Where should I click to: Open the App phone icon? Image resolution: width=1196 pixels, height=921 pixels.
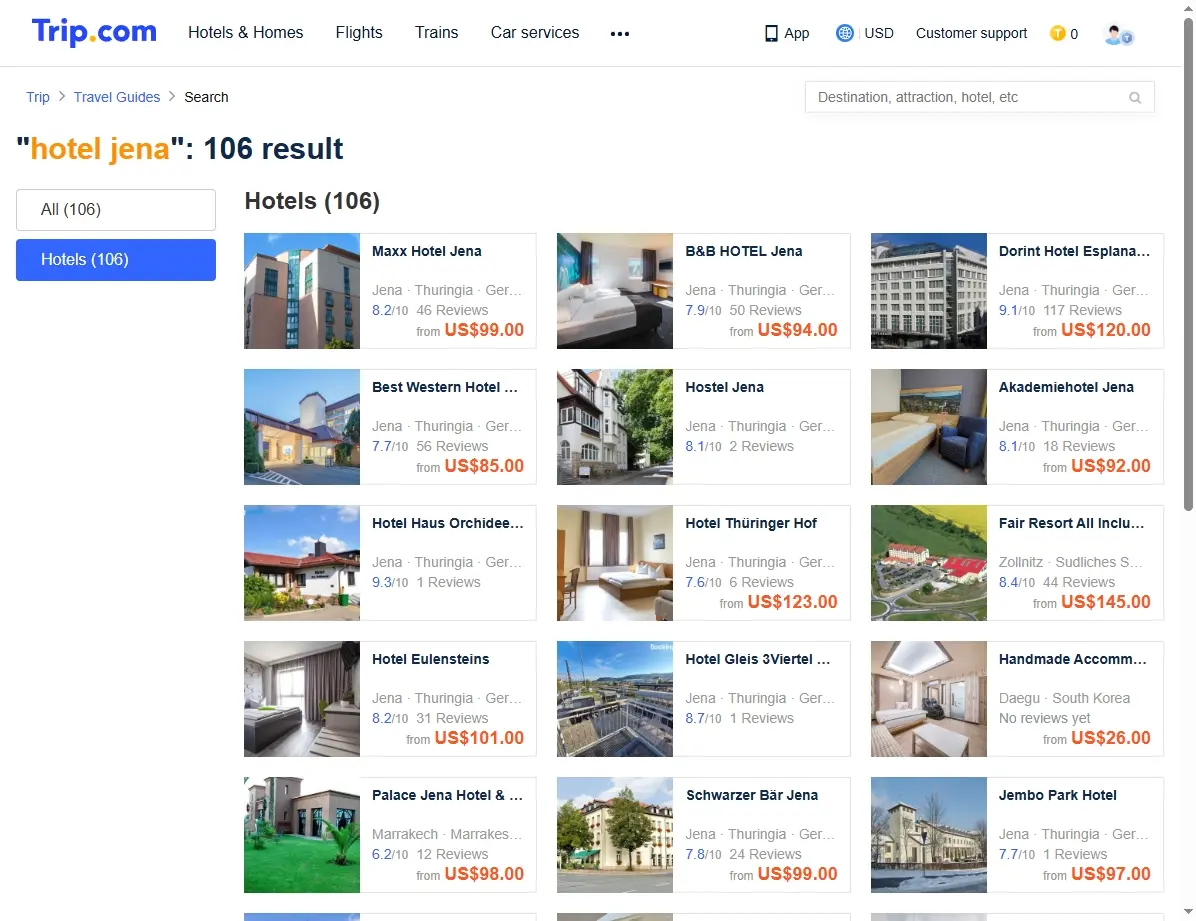pos(771,34)
